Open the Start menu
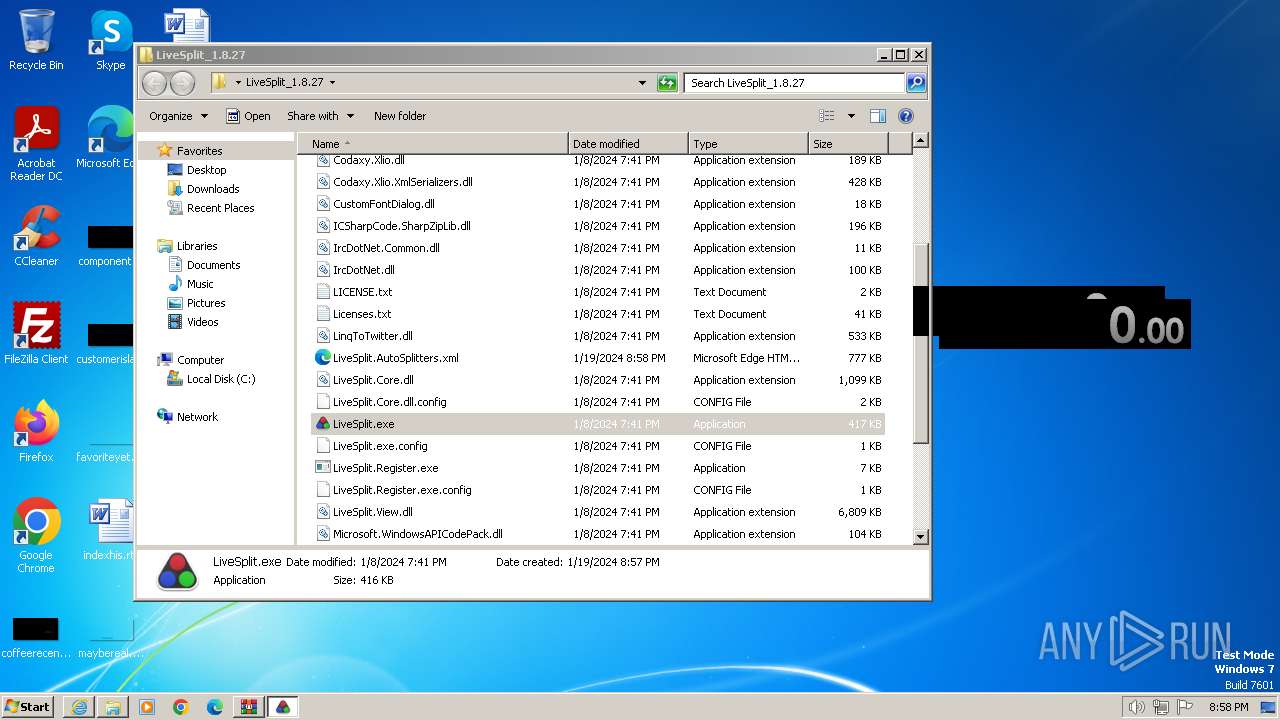 (x=27, y=707)
